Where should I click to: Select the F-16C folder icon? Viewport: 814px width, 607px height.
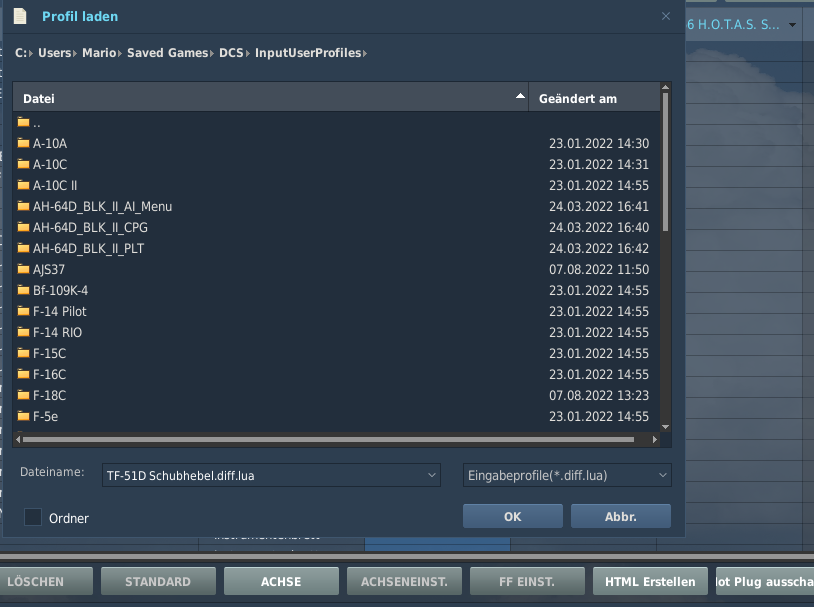(23, 374)
